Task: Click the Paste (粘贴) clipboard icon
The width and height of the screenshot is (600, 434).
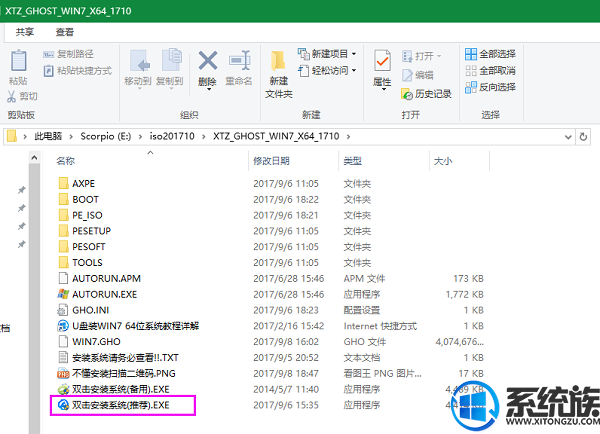Action: tap(18, 61)
